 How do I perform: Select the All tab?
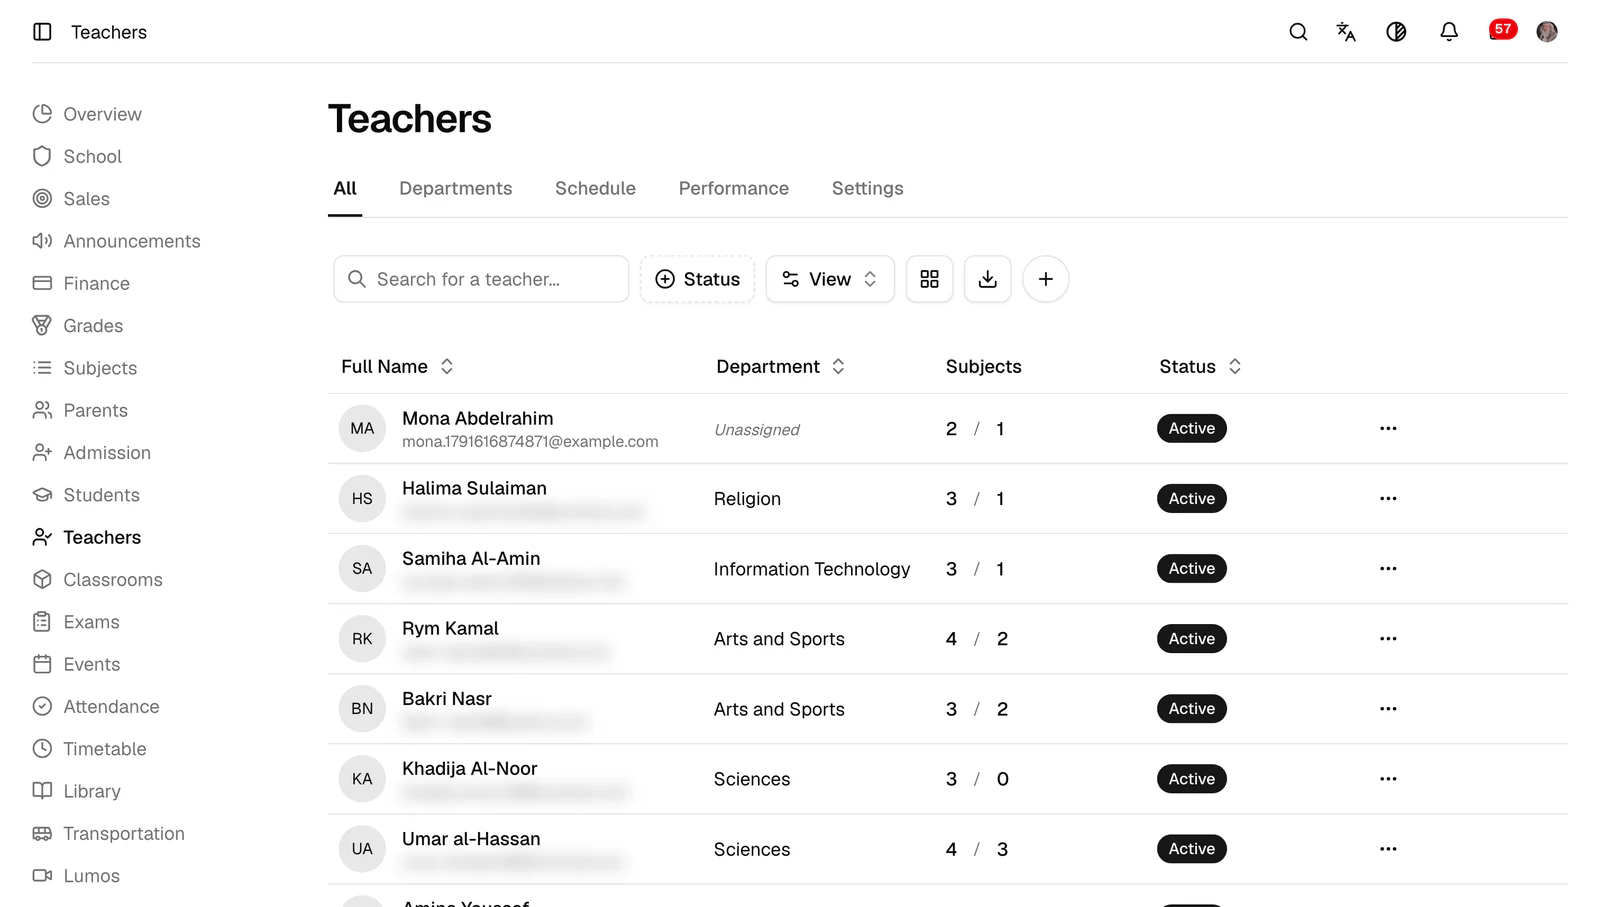pos(345,188)
